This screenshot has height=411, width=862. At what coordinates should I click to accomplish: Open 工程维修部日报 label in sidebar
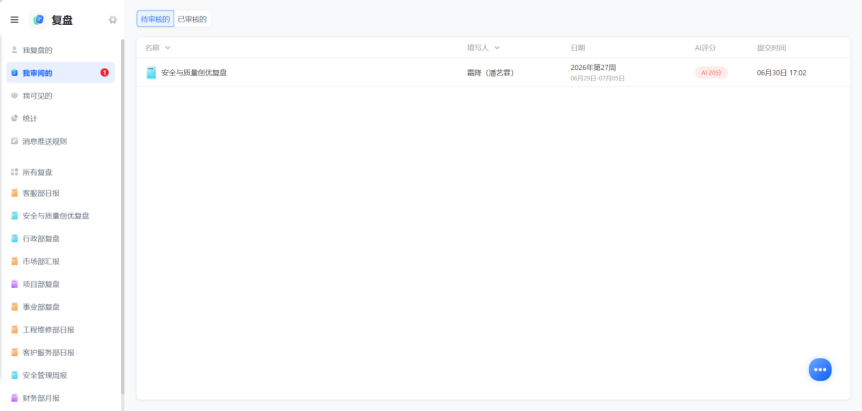(48, 330)
